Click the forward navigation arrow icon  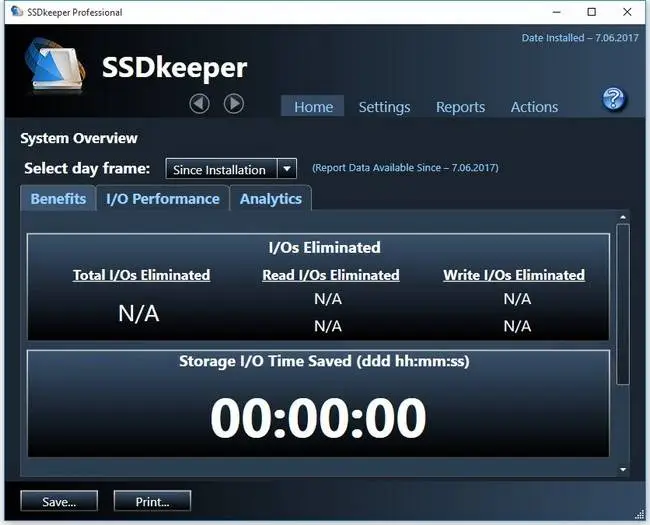point(234,103)
